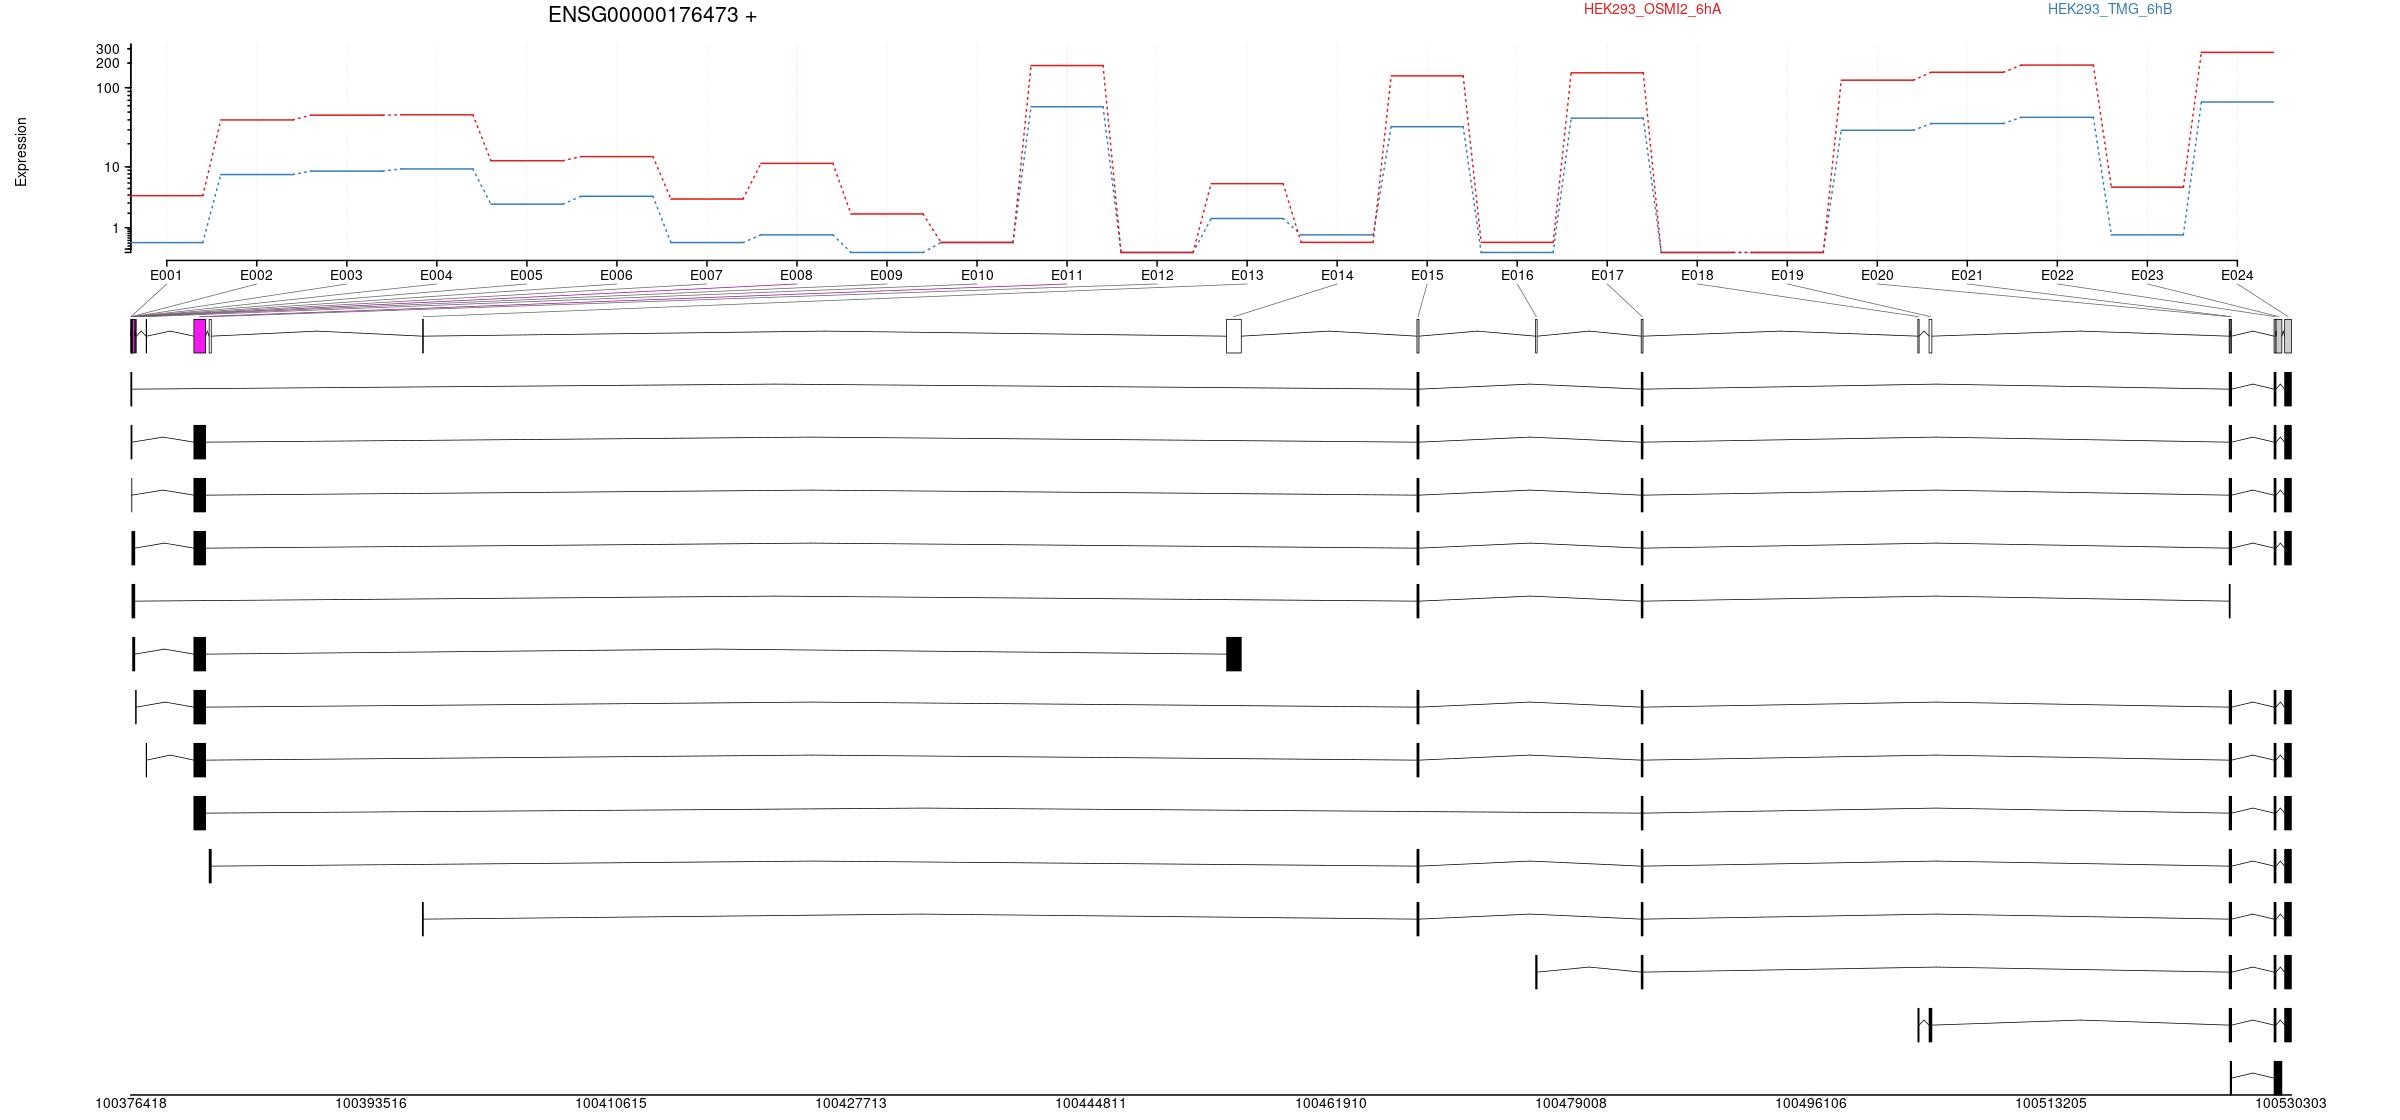Screen dimensions: 2400x1120
Task: Click exon label E005
Action: 526,275
